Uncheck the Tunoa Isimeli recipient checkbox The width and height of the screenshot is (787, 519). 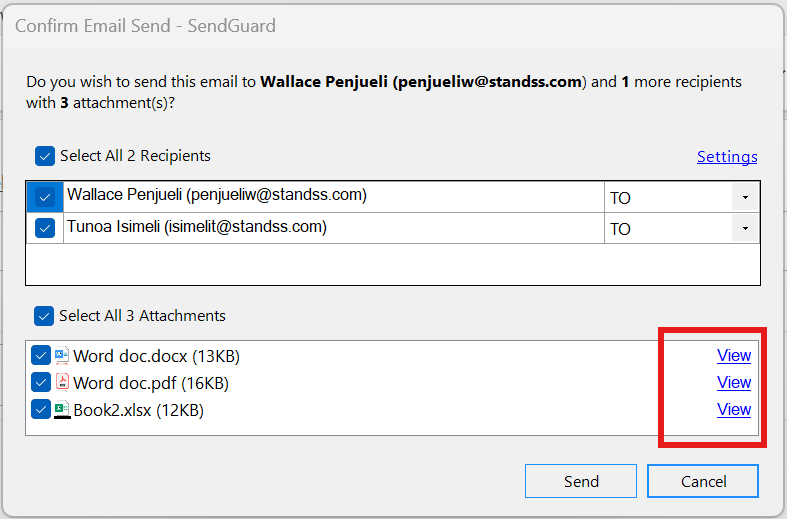tap(45, 228)
